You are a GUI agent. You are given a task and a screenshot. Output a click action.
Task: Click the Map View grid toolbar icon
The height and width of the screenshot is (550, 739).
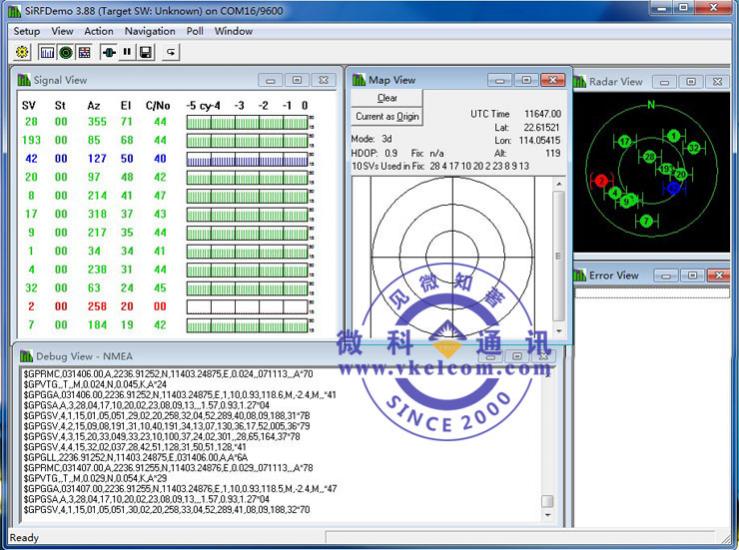pos(84,52)
